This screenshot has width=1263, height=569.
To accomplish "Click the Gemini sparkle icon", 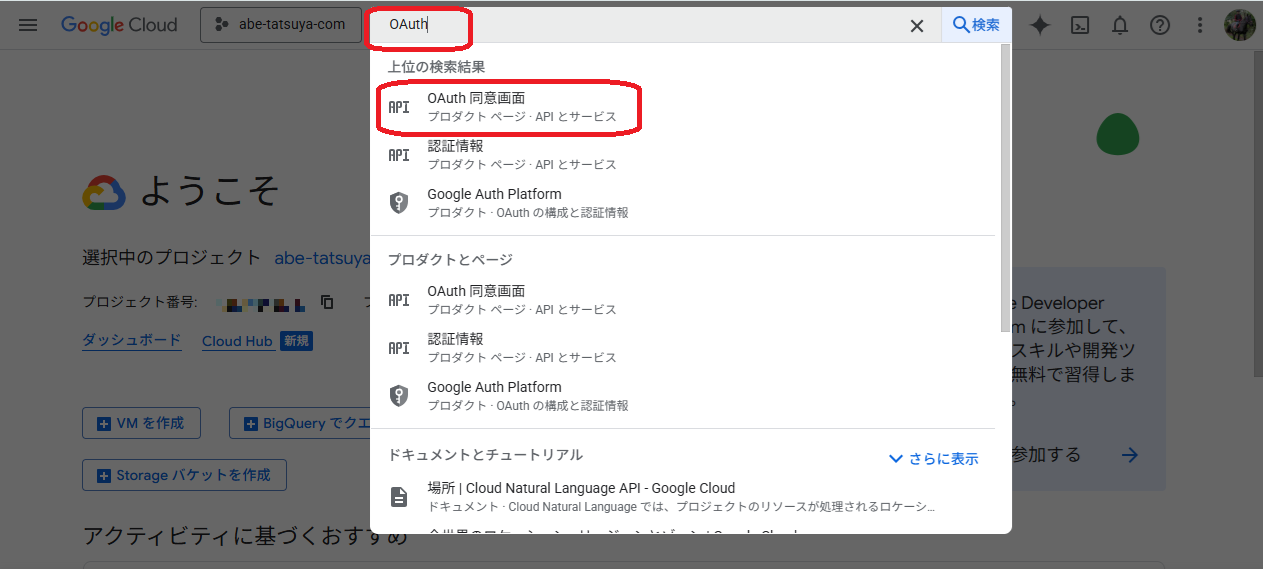I will point(1040,25).
